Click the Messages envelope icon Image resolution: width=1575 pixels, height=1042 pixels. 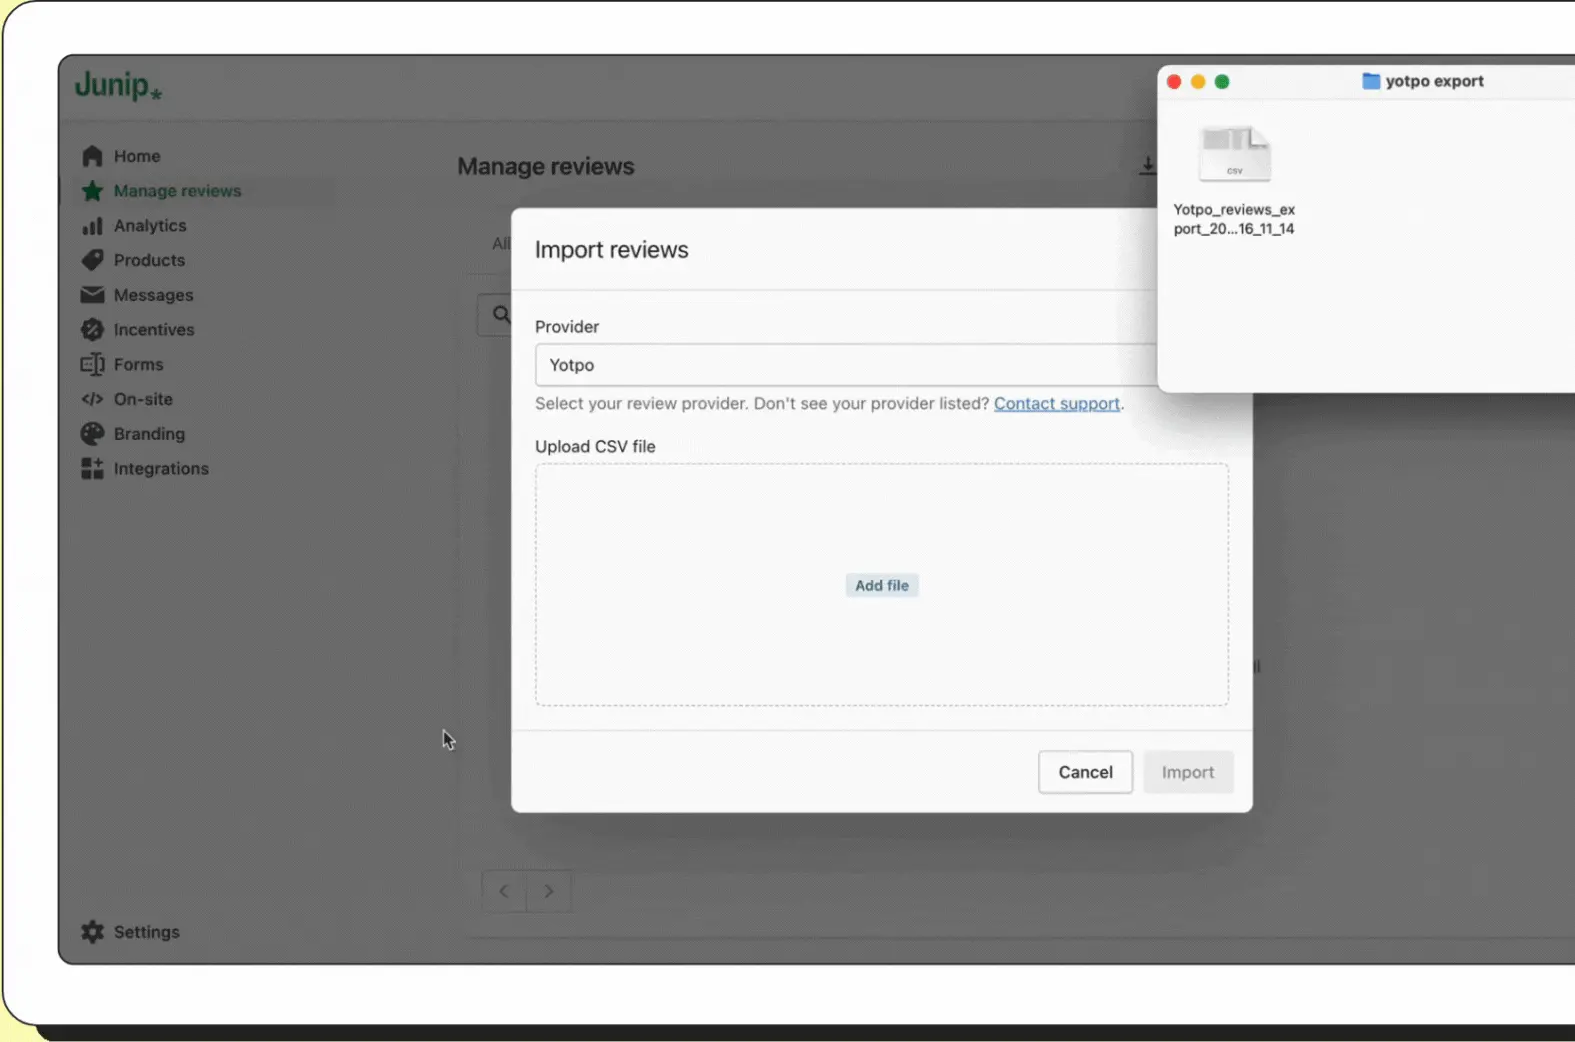92,295
